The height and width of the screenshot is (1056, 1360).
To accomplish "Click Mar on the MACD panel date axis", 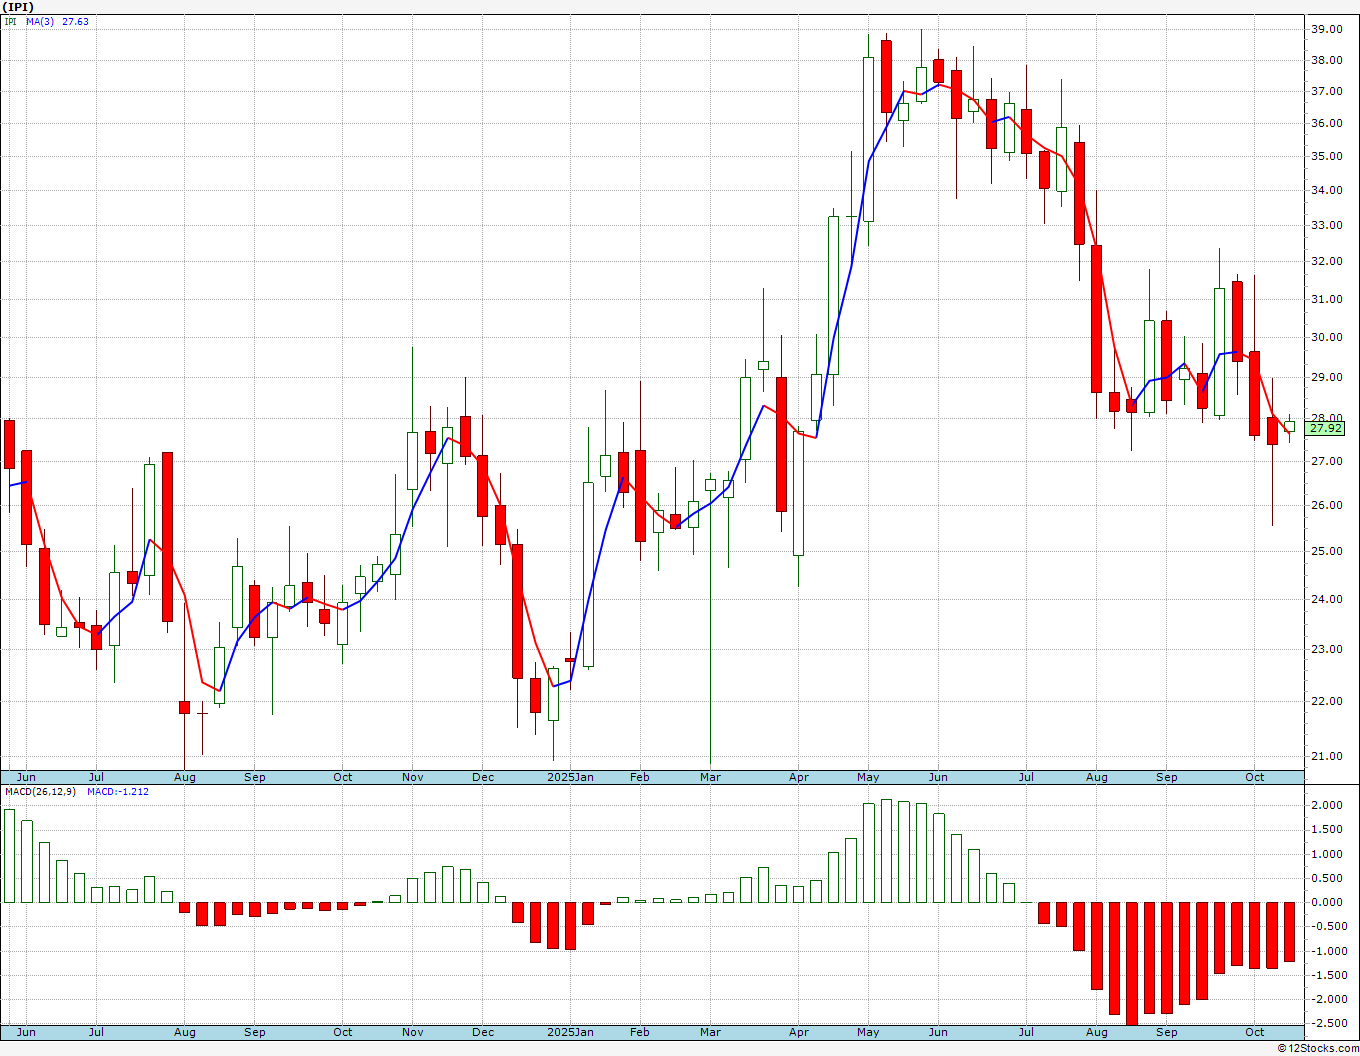I will tap(710, 1032).
